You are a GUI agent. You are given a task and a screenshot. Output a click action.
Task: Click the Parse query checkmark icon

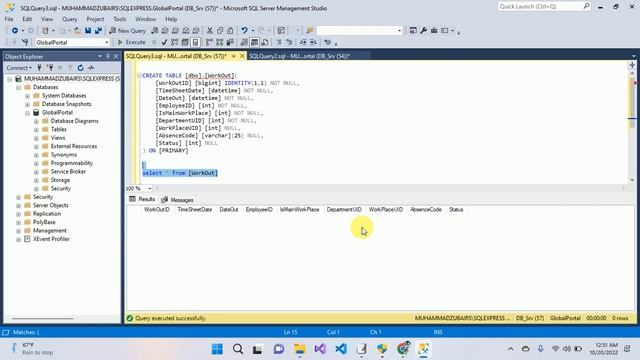coord(164,42)
